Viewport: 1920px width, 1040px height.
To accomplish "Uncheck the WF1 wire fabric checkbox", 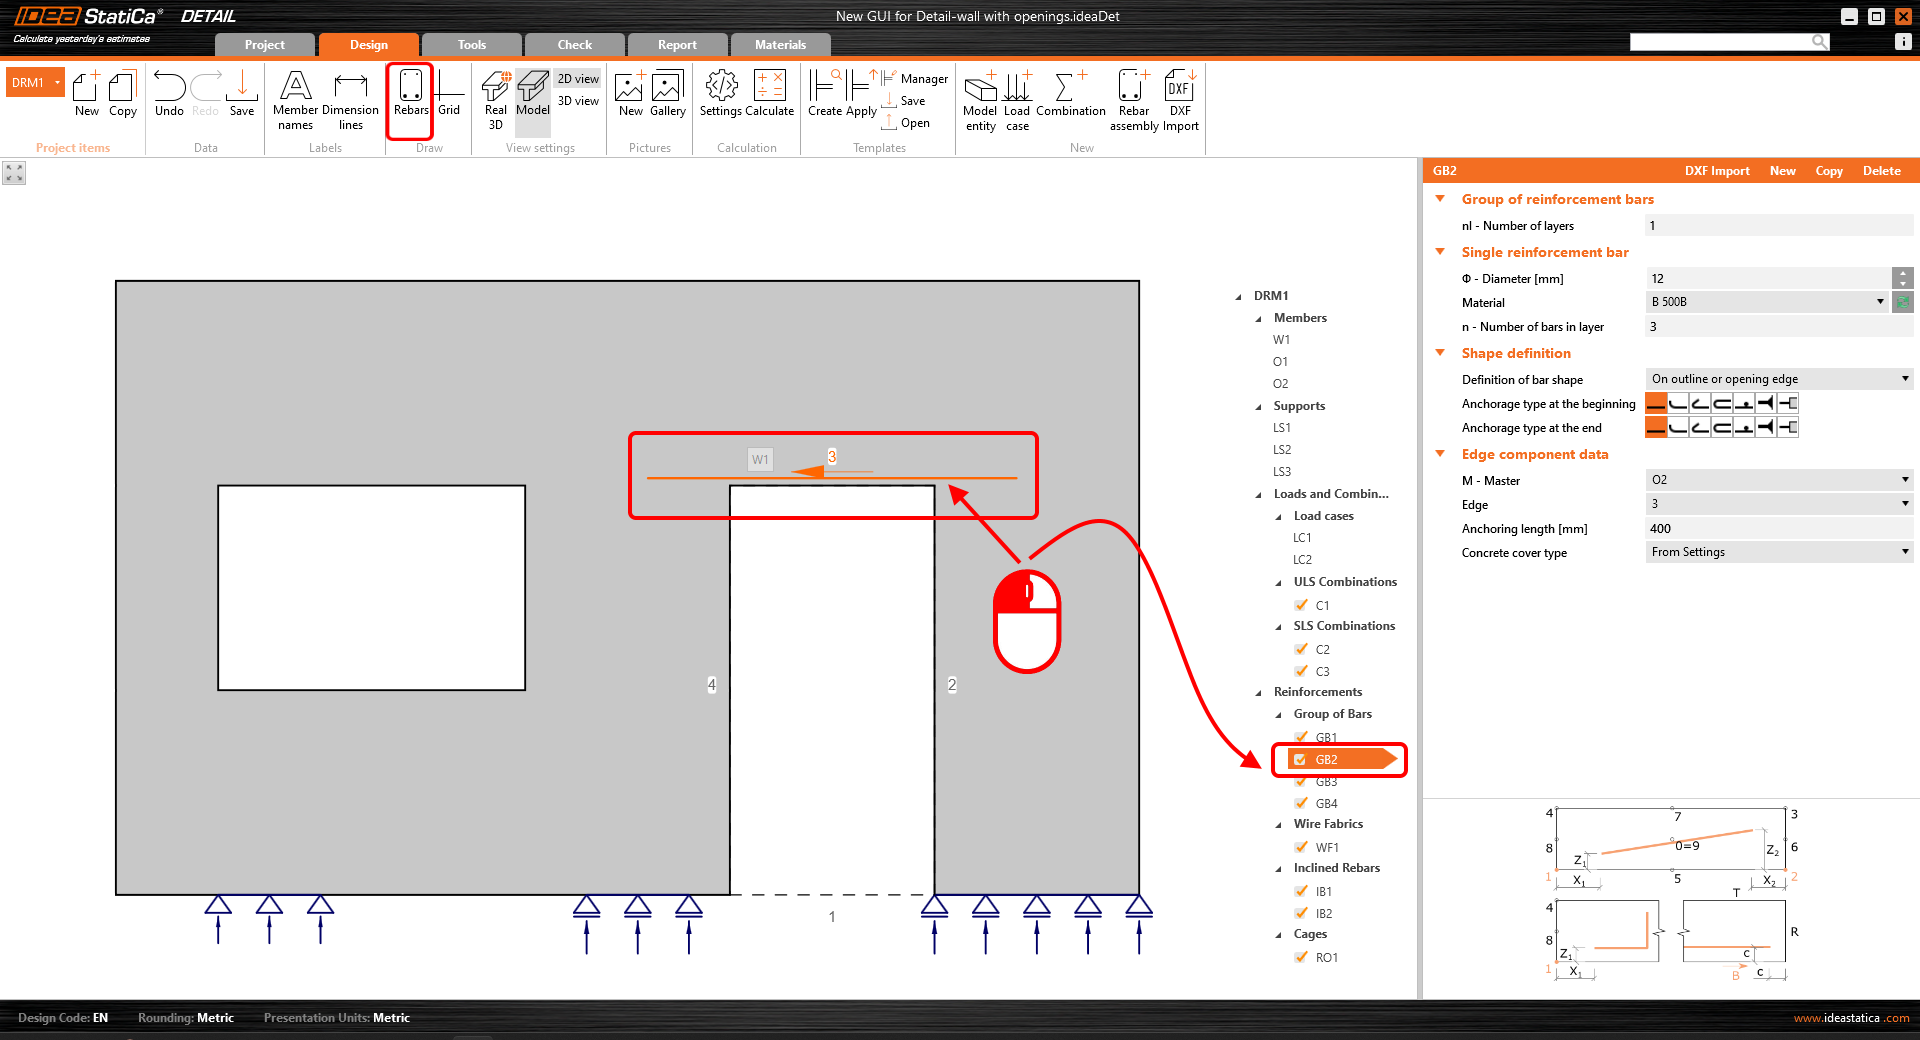I will (x=1301, y=847).
